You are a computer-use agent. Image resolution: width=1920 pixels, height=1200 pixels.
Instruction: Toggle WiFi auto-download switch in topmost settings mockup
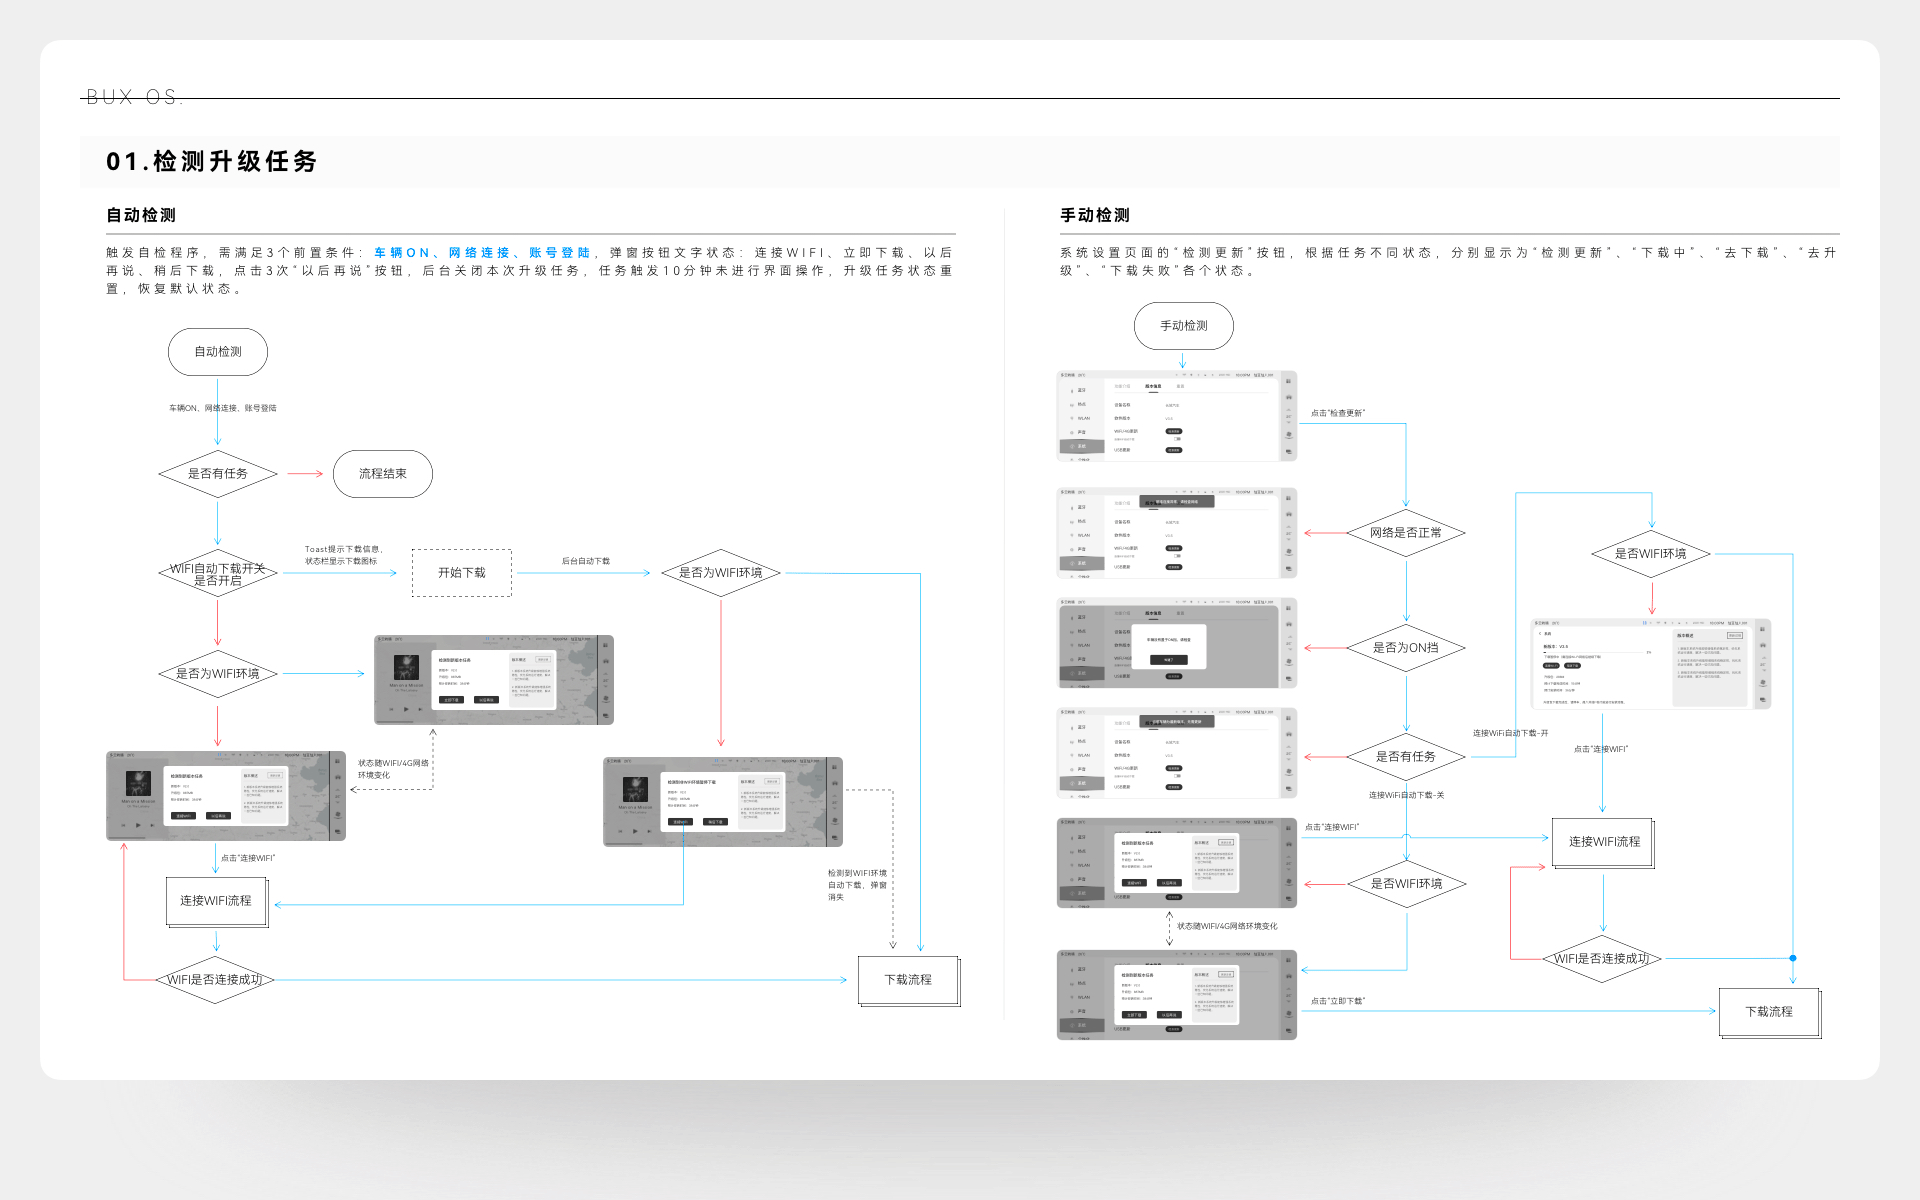[x=1177, y=439]
